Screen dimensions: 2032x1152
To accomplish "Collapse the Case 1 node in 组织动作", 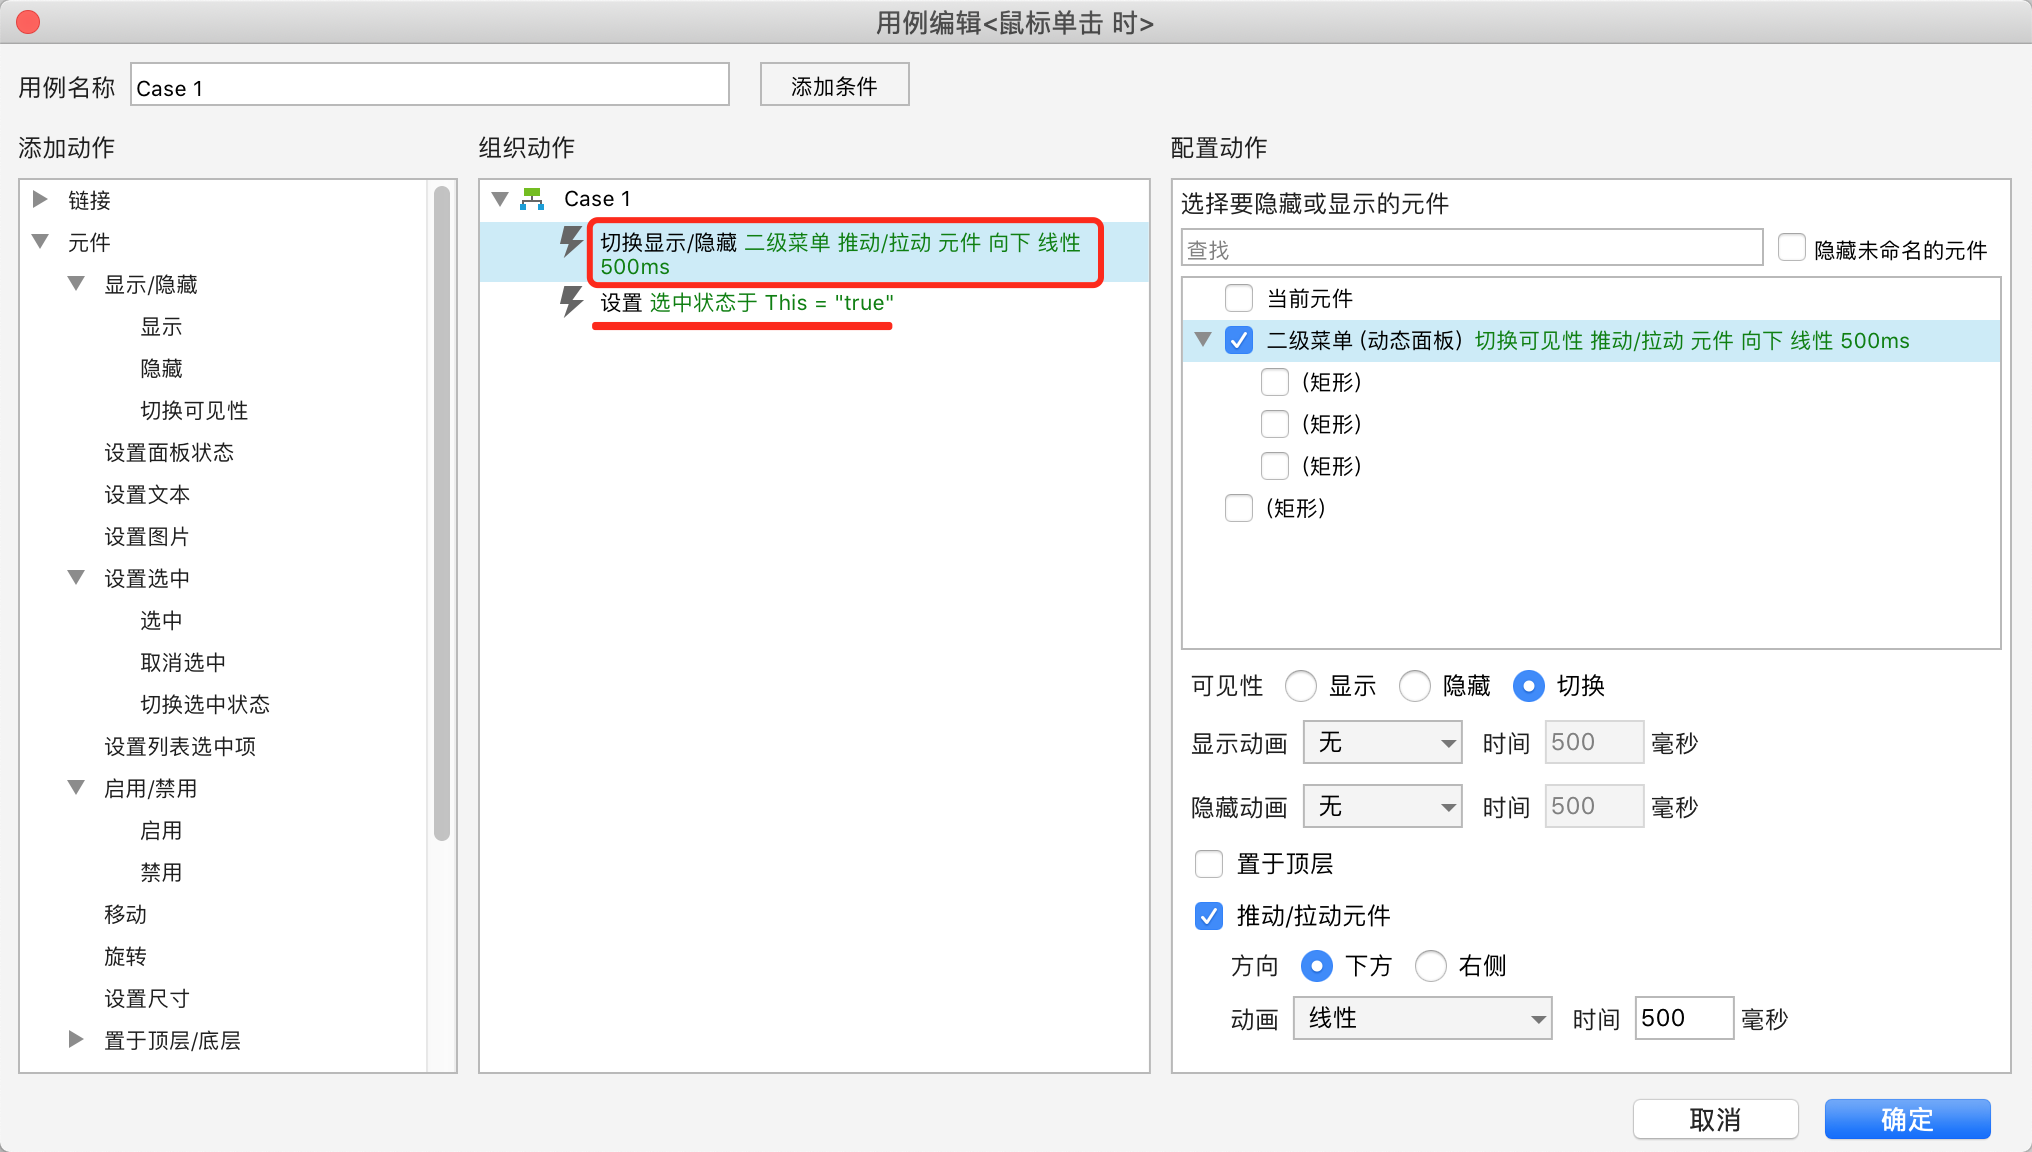I will pos(500,198).
